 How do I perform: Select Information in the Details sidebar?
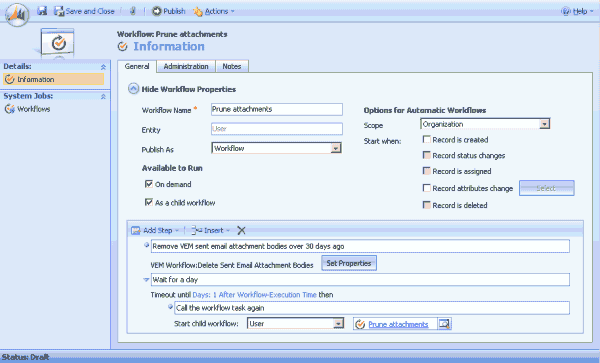(x=54, y=79)
